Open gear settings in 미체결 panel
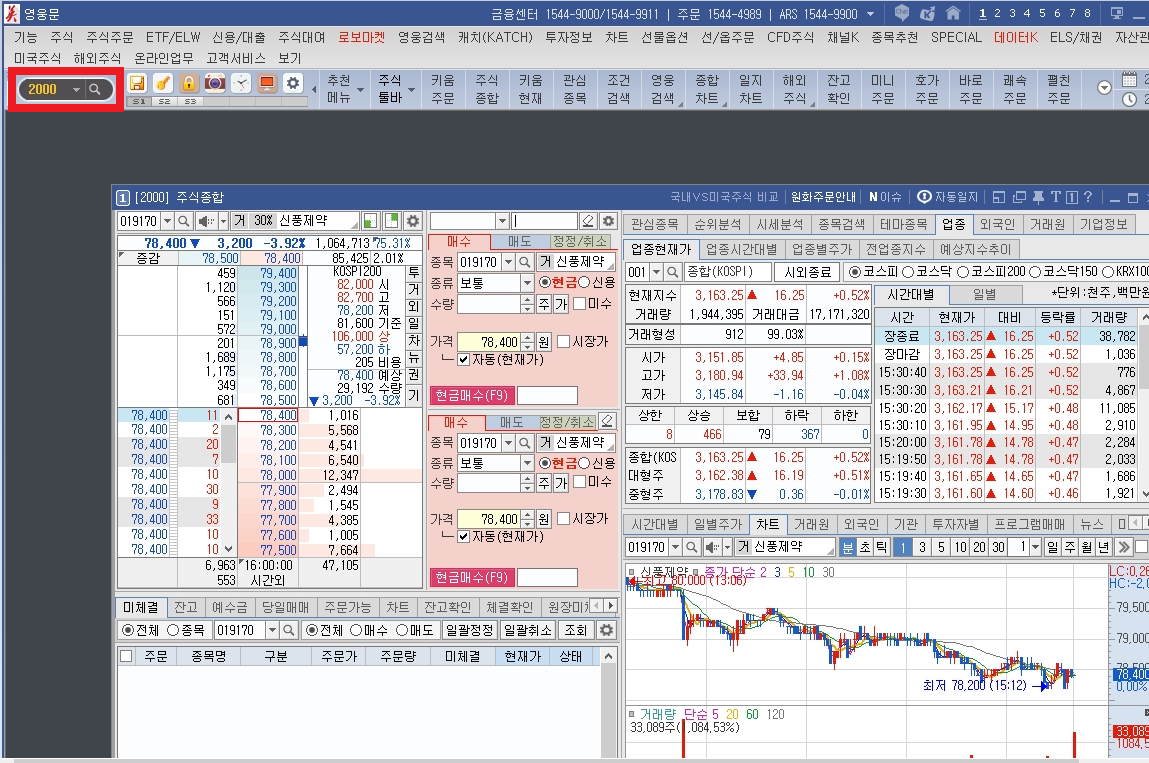Screen dimensions: 1149x763 tap(606, 630)
